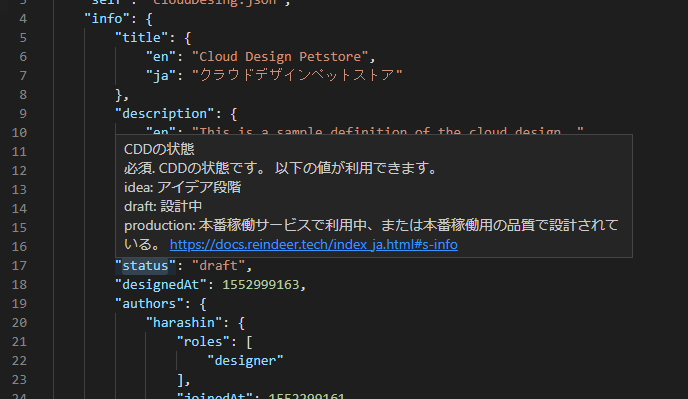Click the "draft: 設計中" tooltip line
688x399 pixels.
(163, 206)
